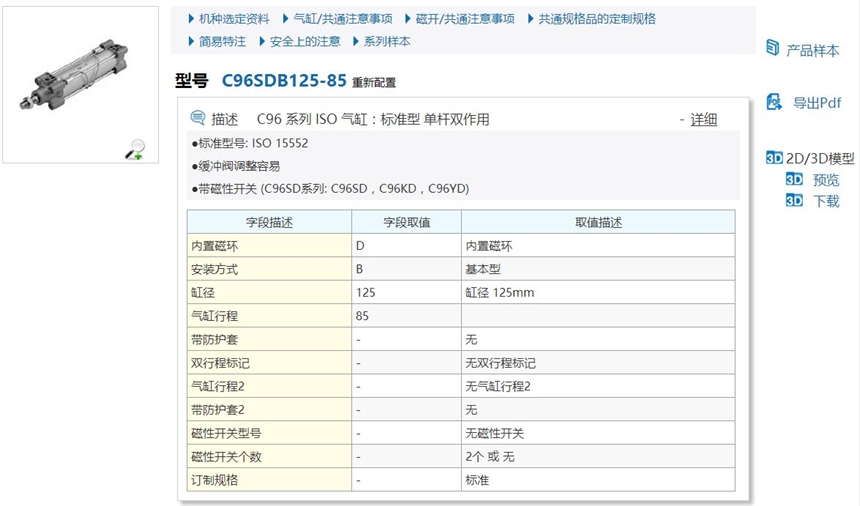This screenshot has height=506, width=860.
Task: Click the 预览 preview link
Action: (826, 180)
